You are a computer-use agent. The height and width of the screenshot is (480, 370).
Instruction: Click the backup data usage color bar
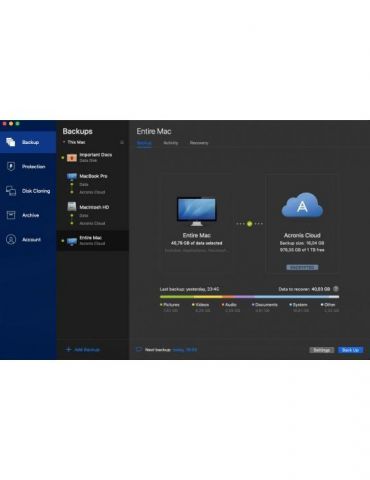(249, 297)
